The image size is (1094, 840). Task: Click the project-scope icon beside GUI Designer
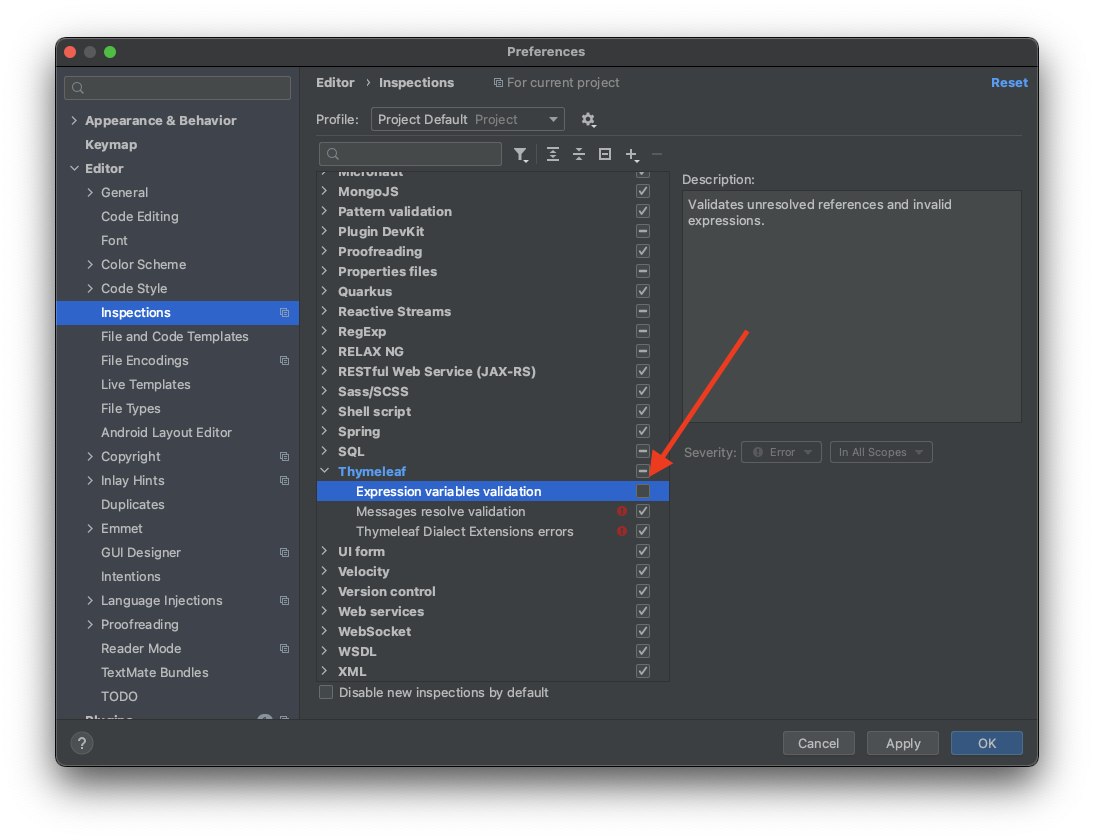pyautogui.click(x=285, y=553)
